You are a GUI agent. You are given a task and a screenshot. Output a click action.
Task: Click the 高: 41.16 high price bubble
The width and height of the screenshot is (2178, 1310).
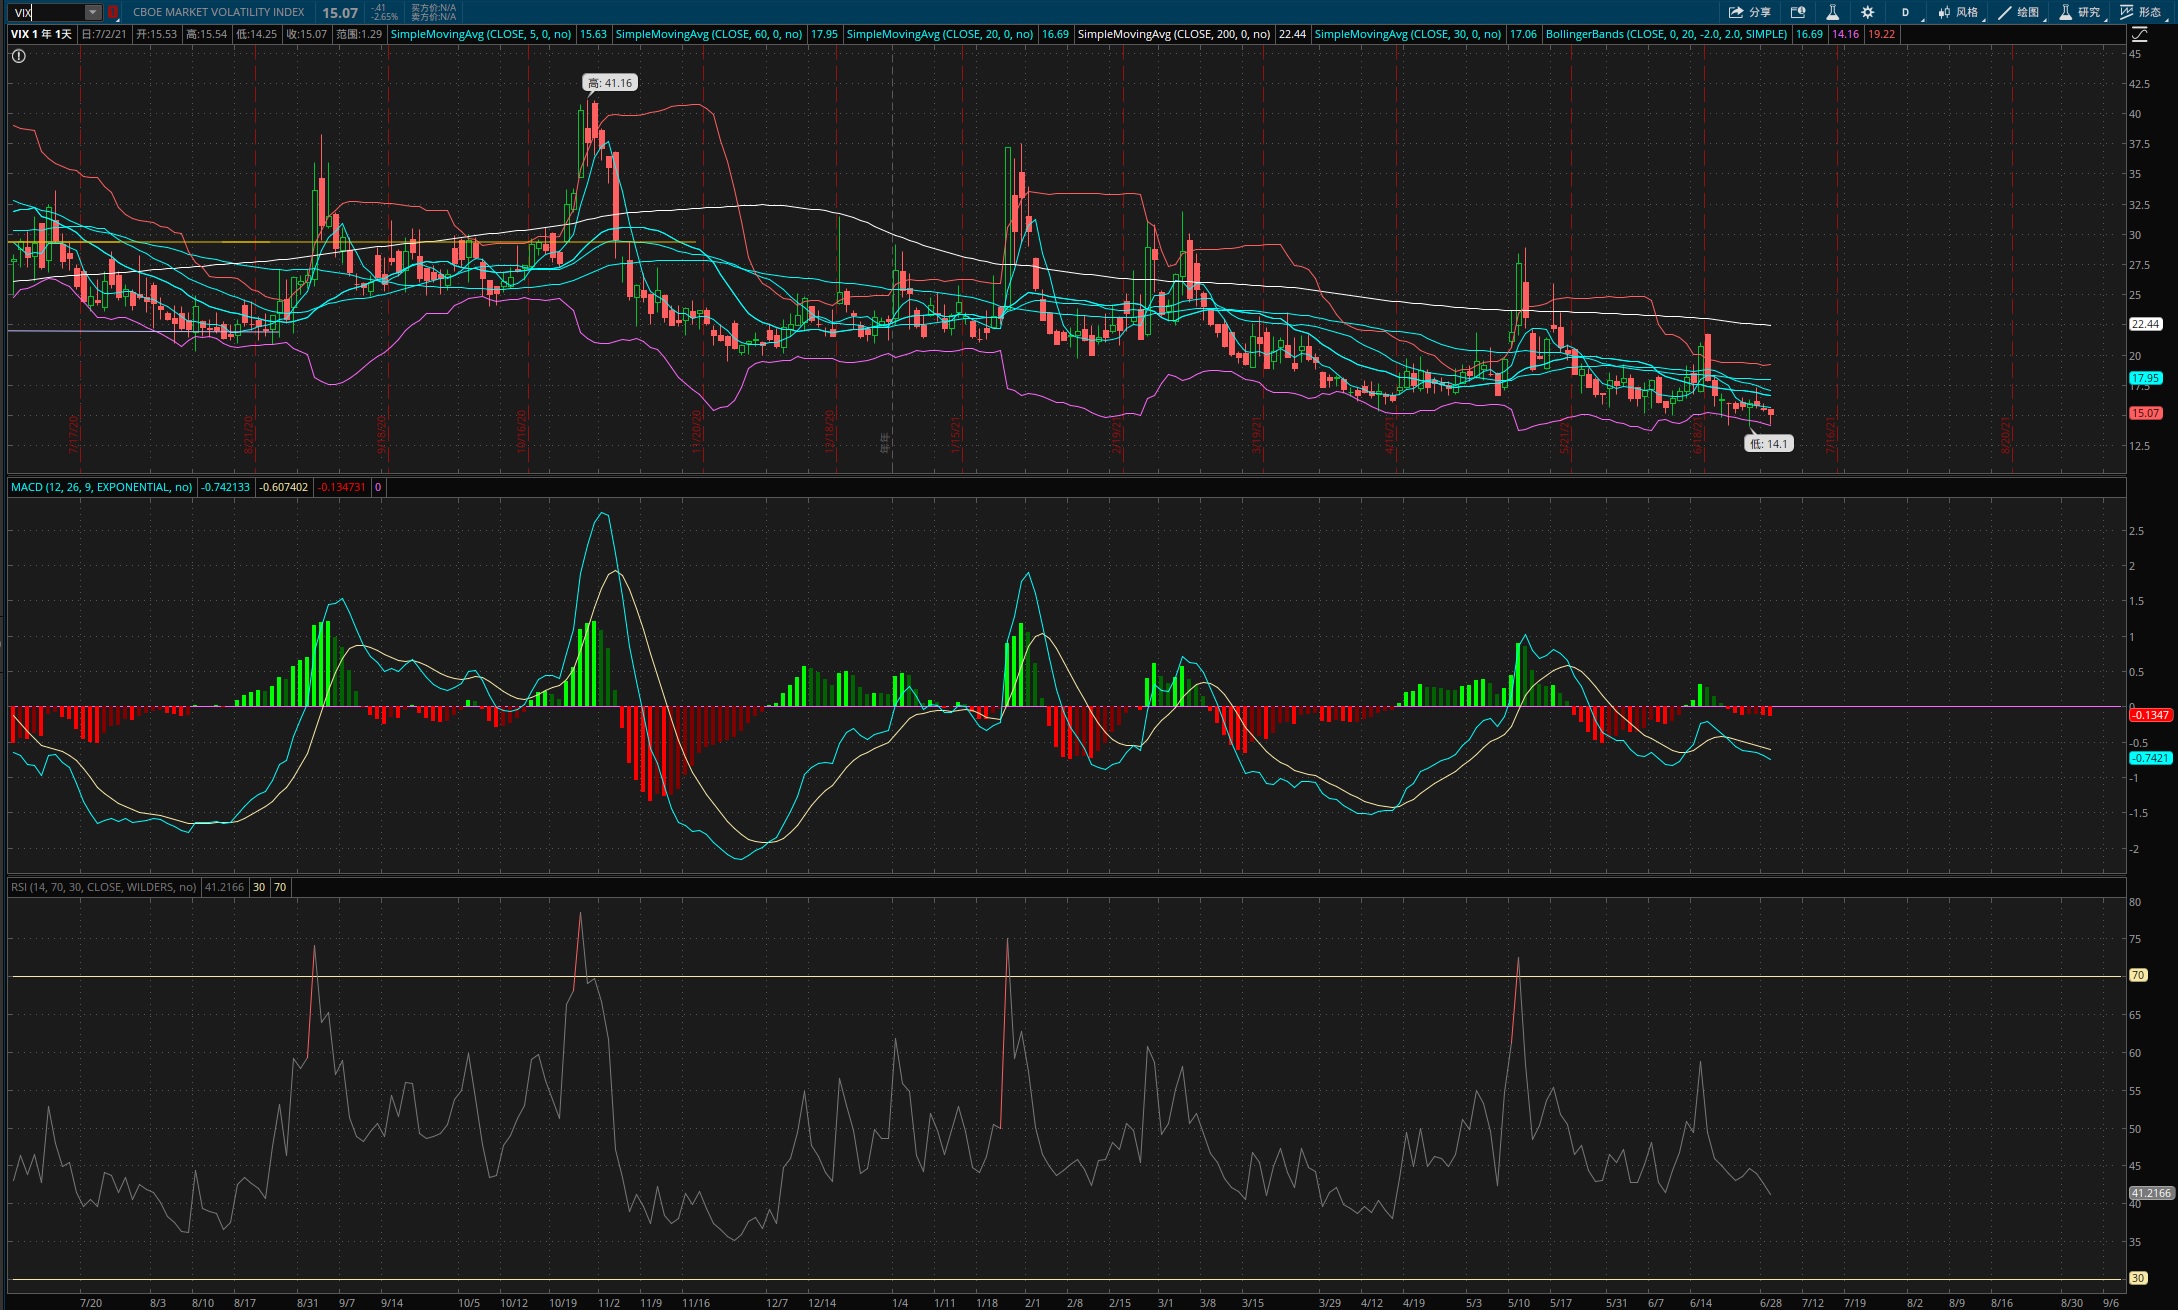(x=610, y=83)
